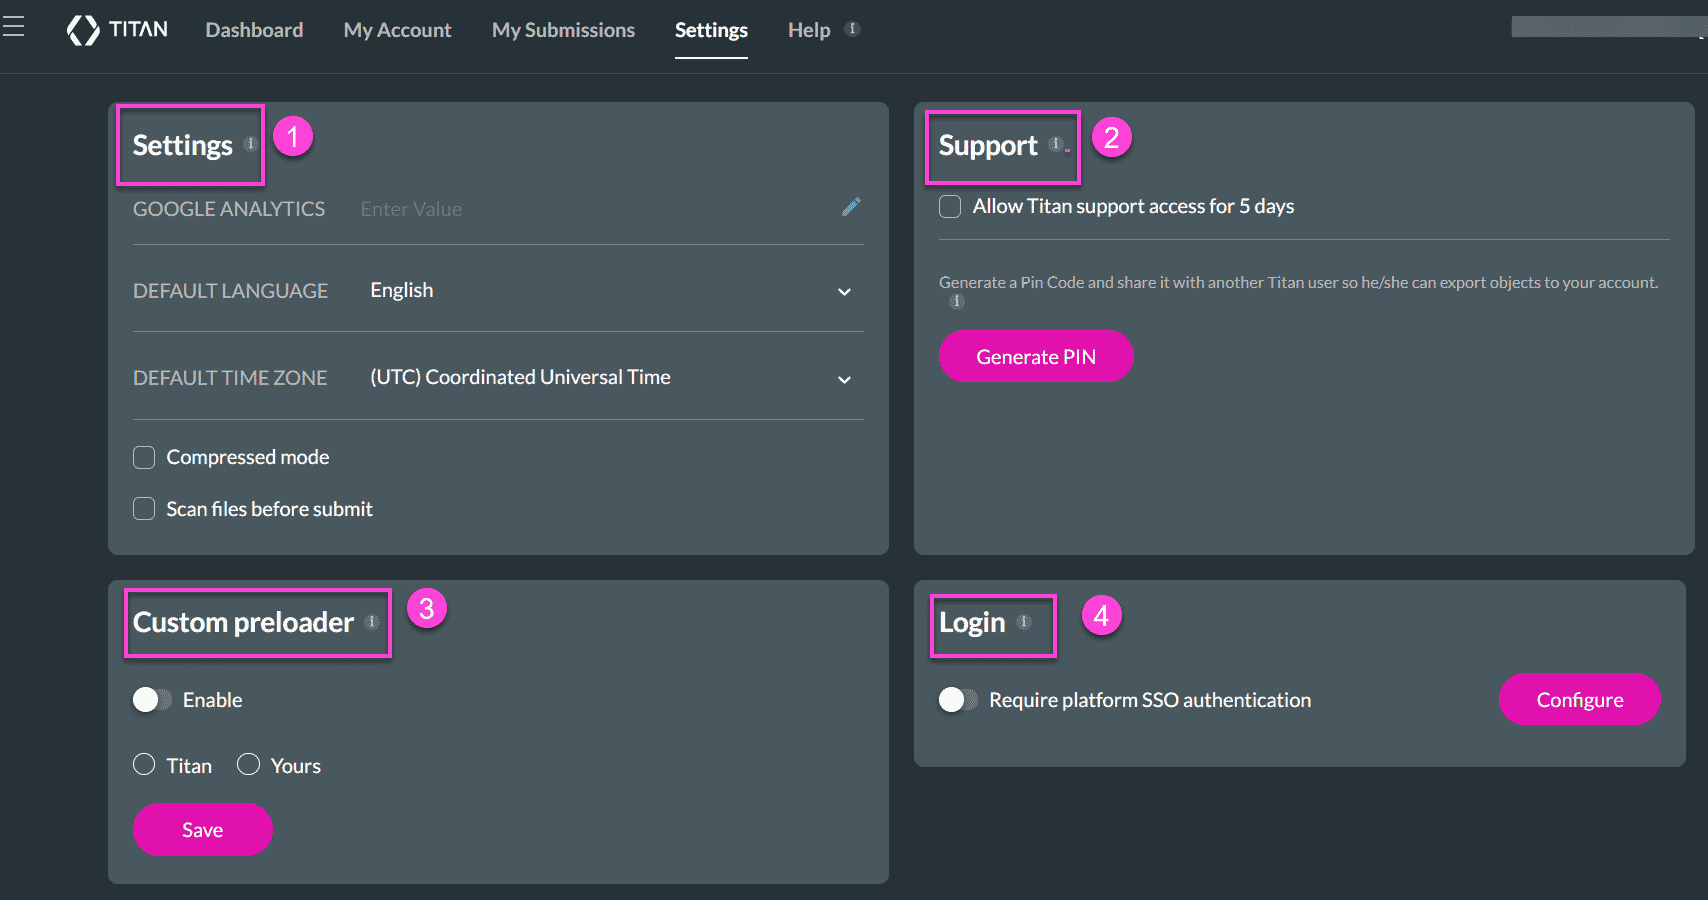The image size is (1708, 900).
Task: Enable Compressed mode
Action: click(143, 457)
